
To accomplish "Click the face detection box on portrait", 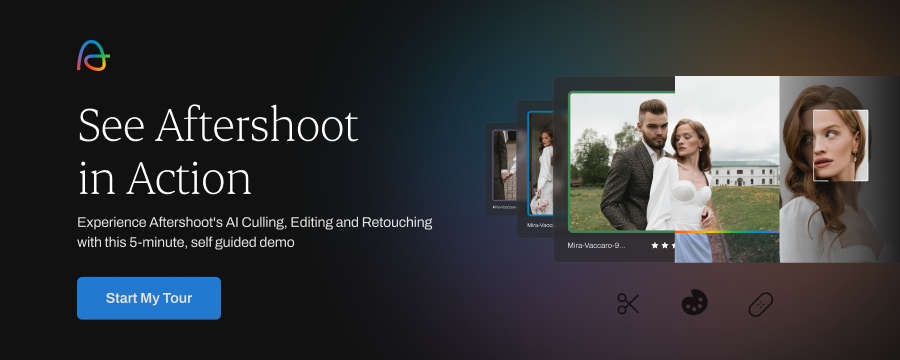I will (840, 145).
